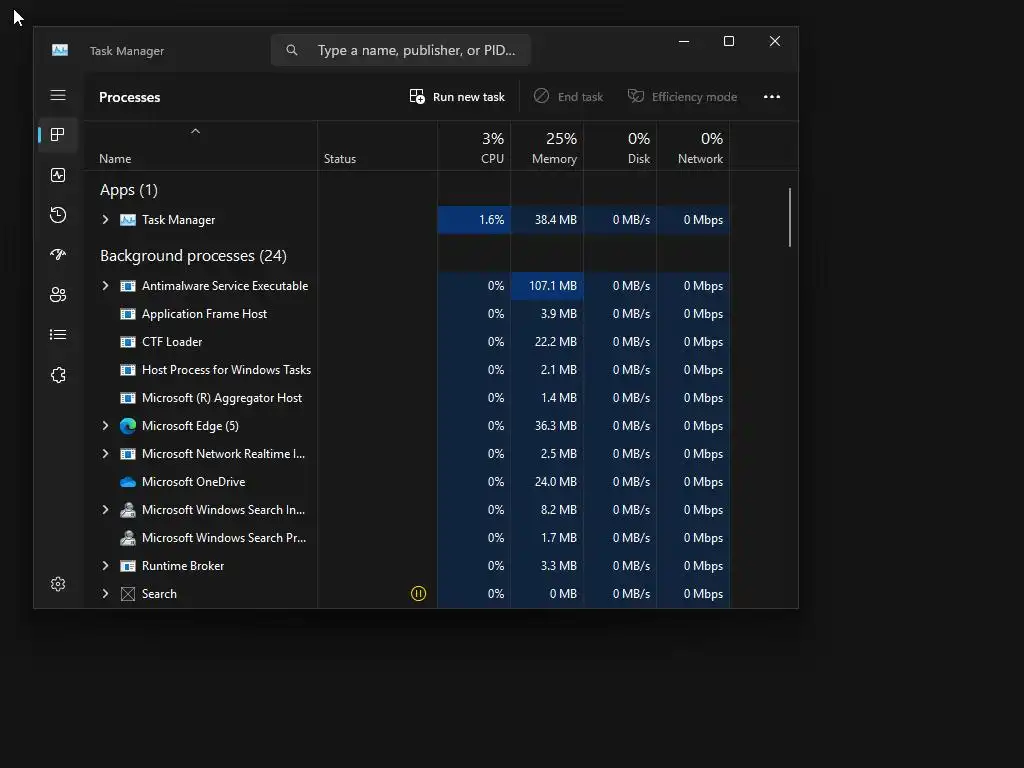1024x768 pixels.
Task: Open Task Manager settings gear
Action: [x=58, y=584]
